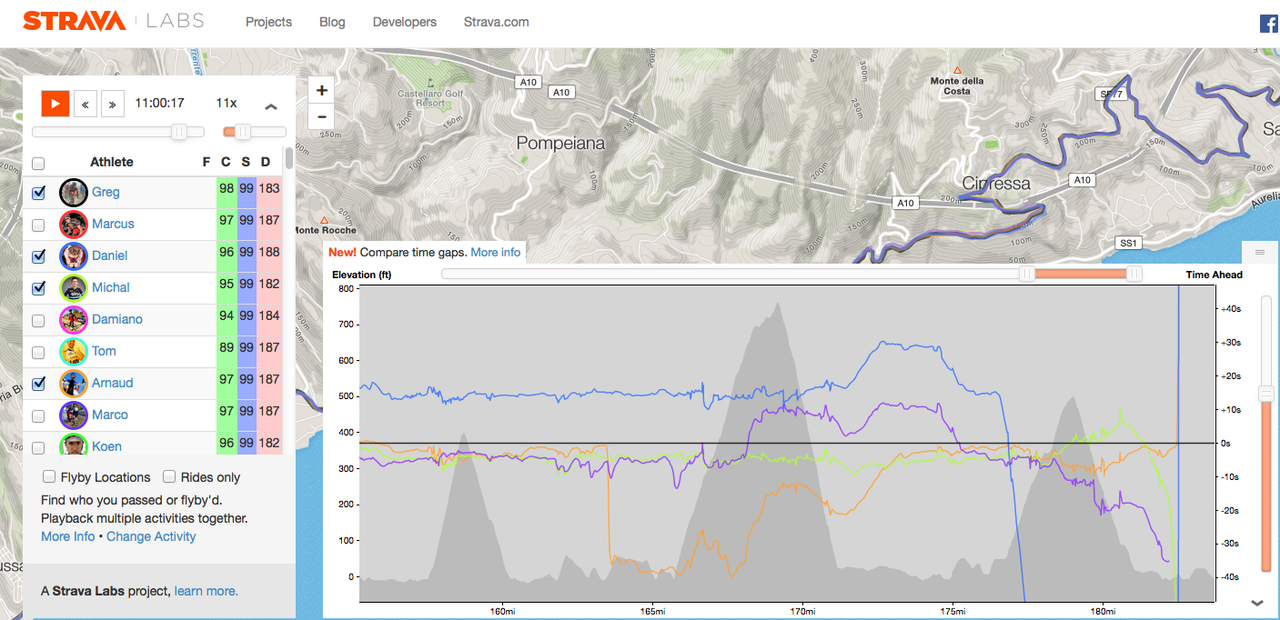Open Koen's avatar picture

coord(73,445)
